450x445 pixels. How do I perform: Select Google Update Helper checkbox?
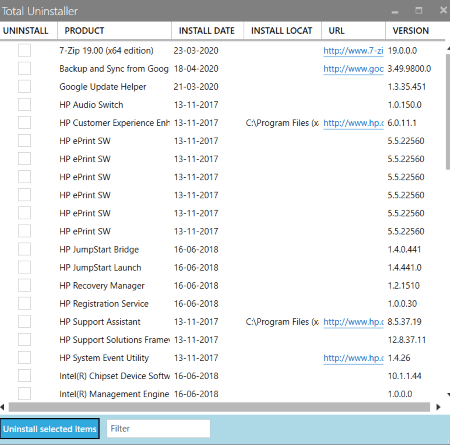pos(24,86)
